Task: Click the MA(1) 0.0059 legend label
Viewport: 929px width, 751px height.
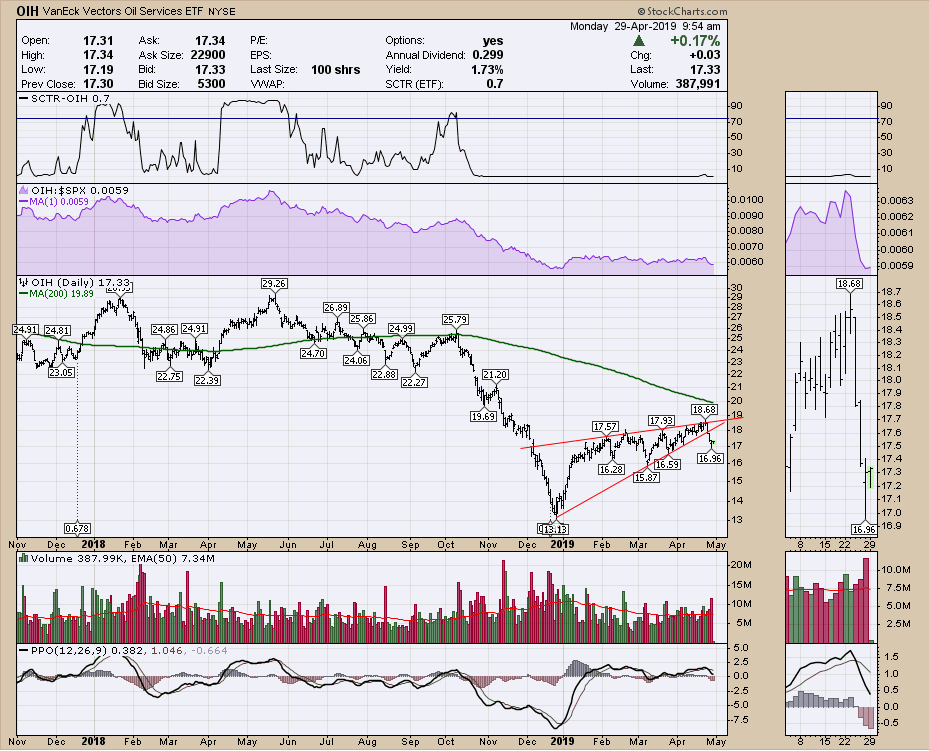Action: pyautogui.click(x=54, y=201)
